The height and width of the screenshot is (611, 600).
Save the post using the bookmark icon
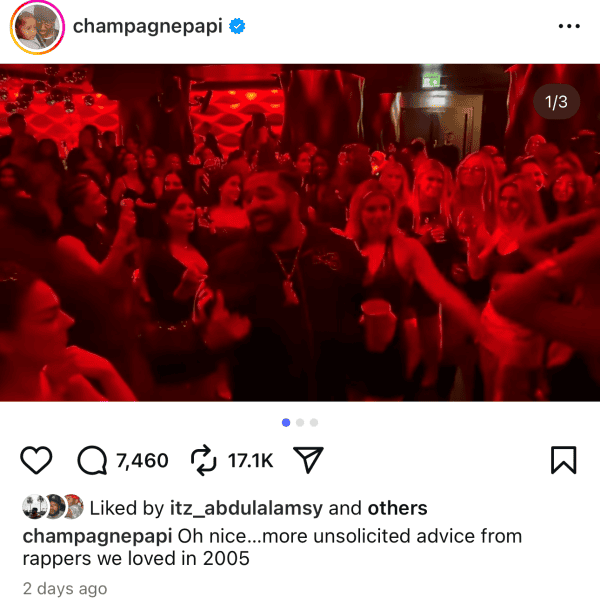point(563,460)
